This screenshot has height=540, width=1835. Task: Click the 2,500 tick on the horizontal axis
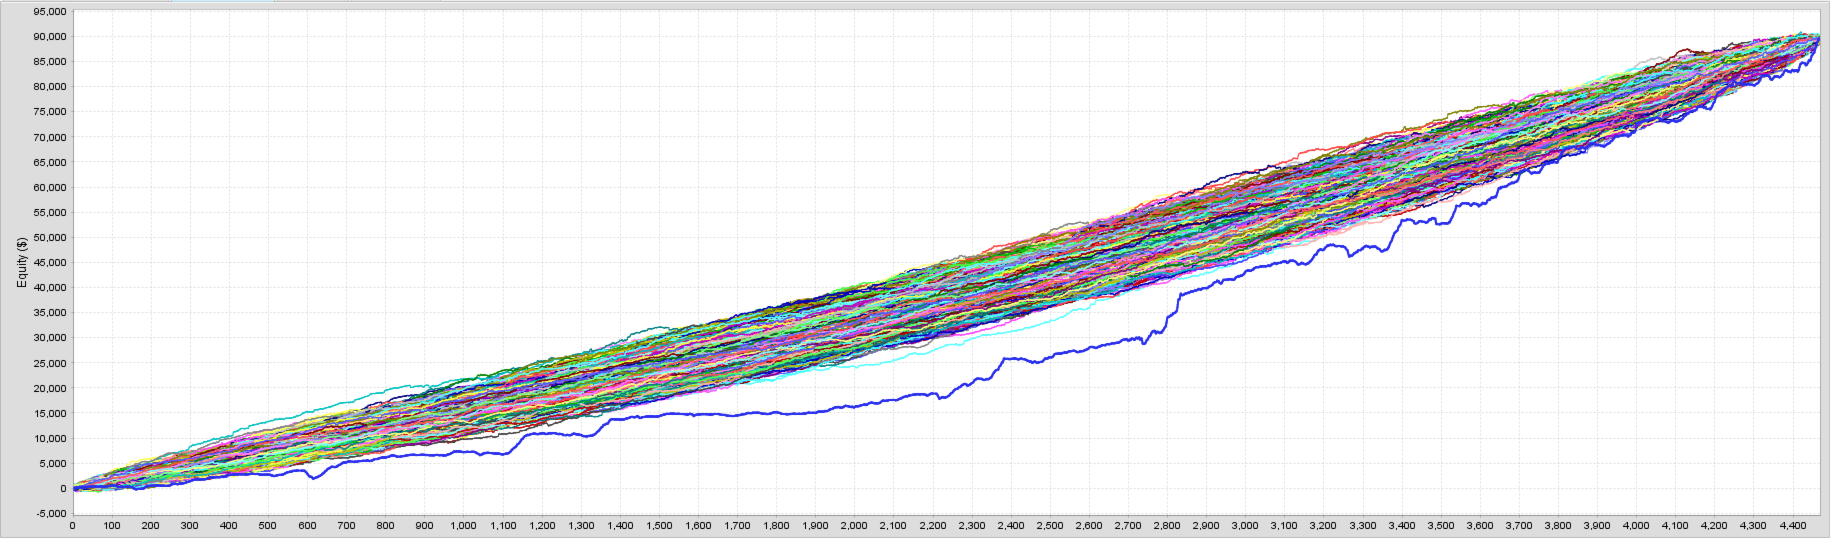pyautogui.click(x=1049, y=526)
